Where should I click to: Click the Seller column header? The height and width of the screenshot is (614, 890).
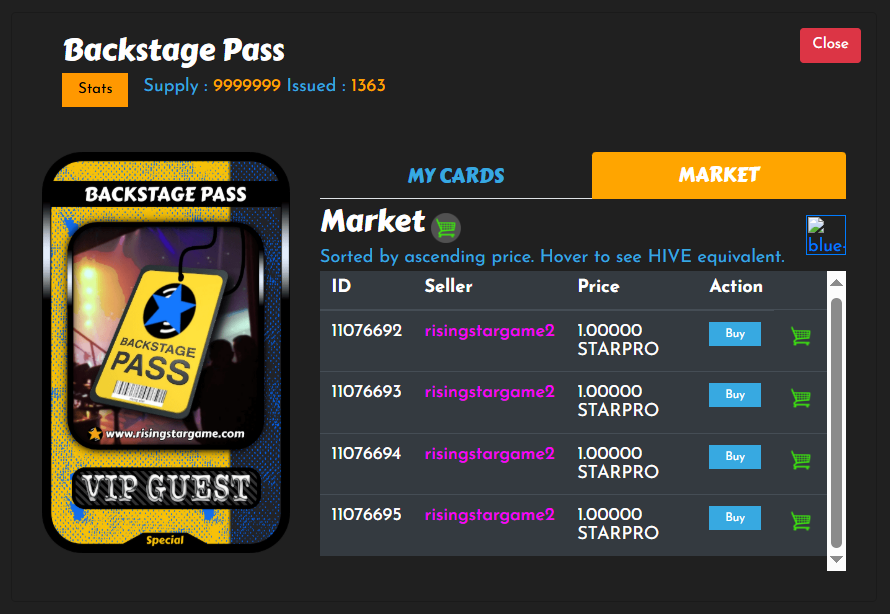tap(448, 286)
